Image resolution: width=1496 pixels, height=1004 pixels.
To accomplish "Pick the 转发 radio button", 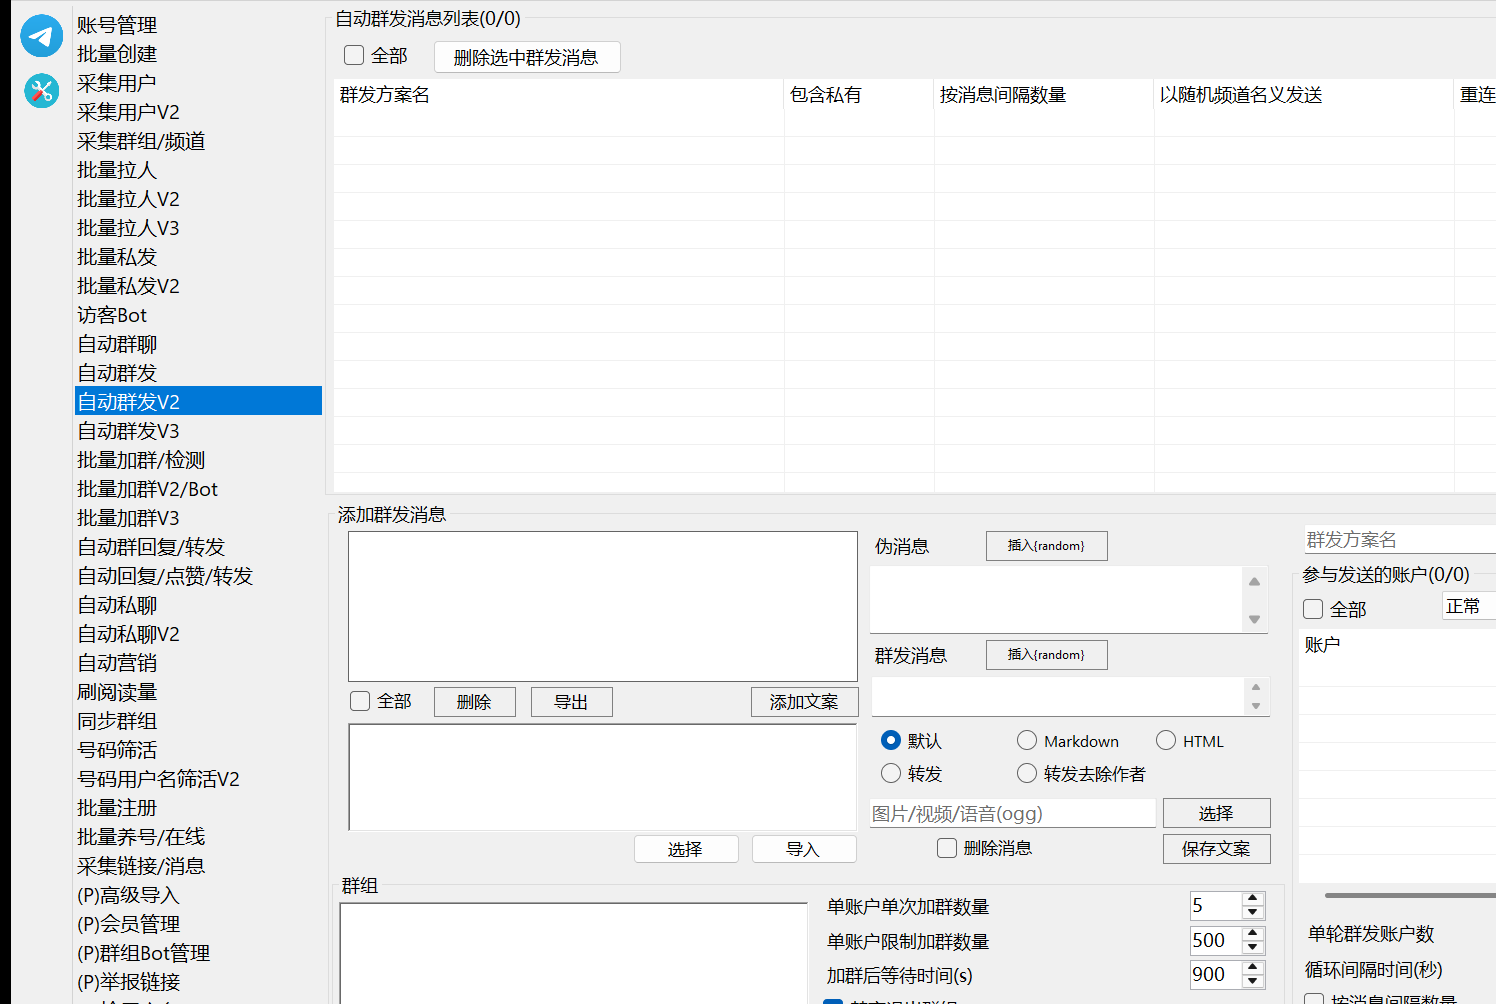I will click(x=891, y=773).
